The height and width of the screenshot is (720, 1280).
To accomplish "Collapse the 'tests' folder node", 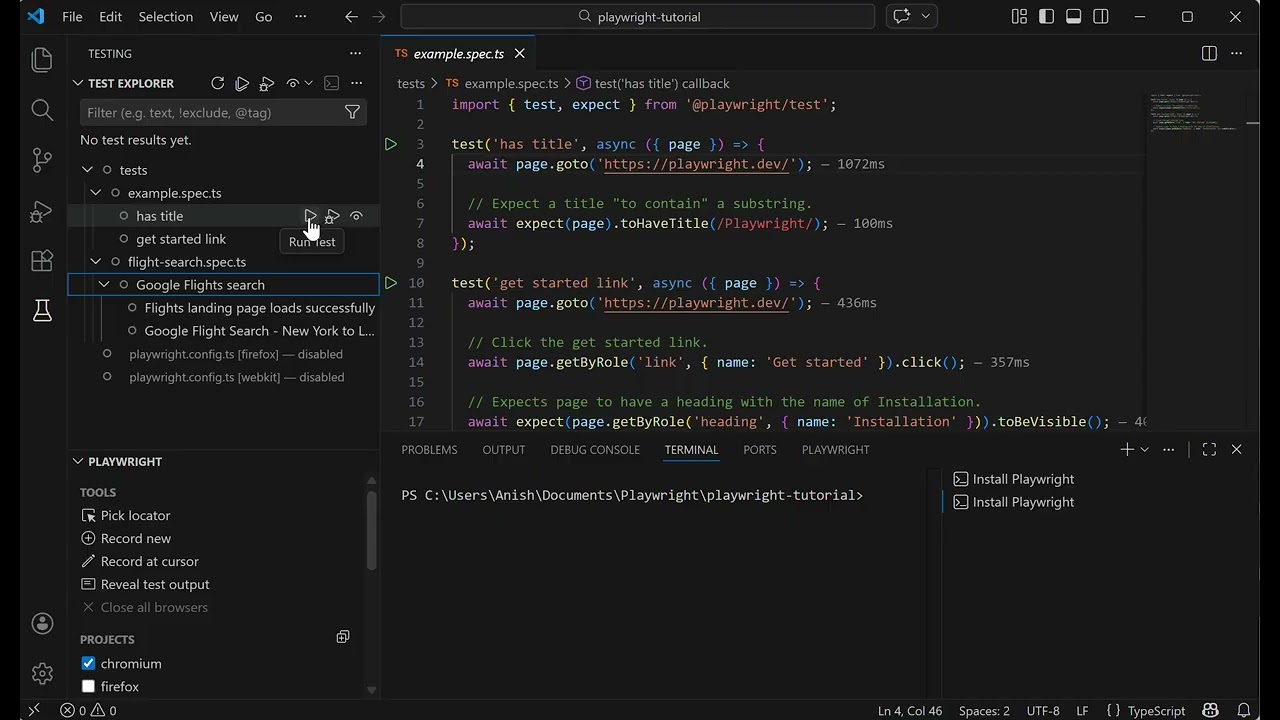I will 88,170.
